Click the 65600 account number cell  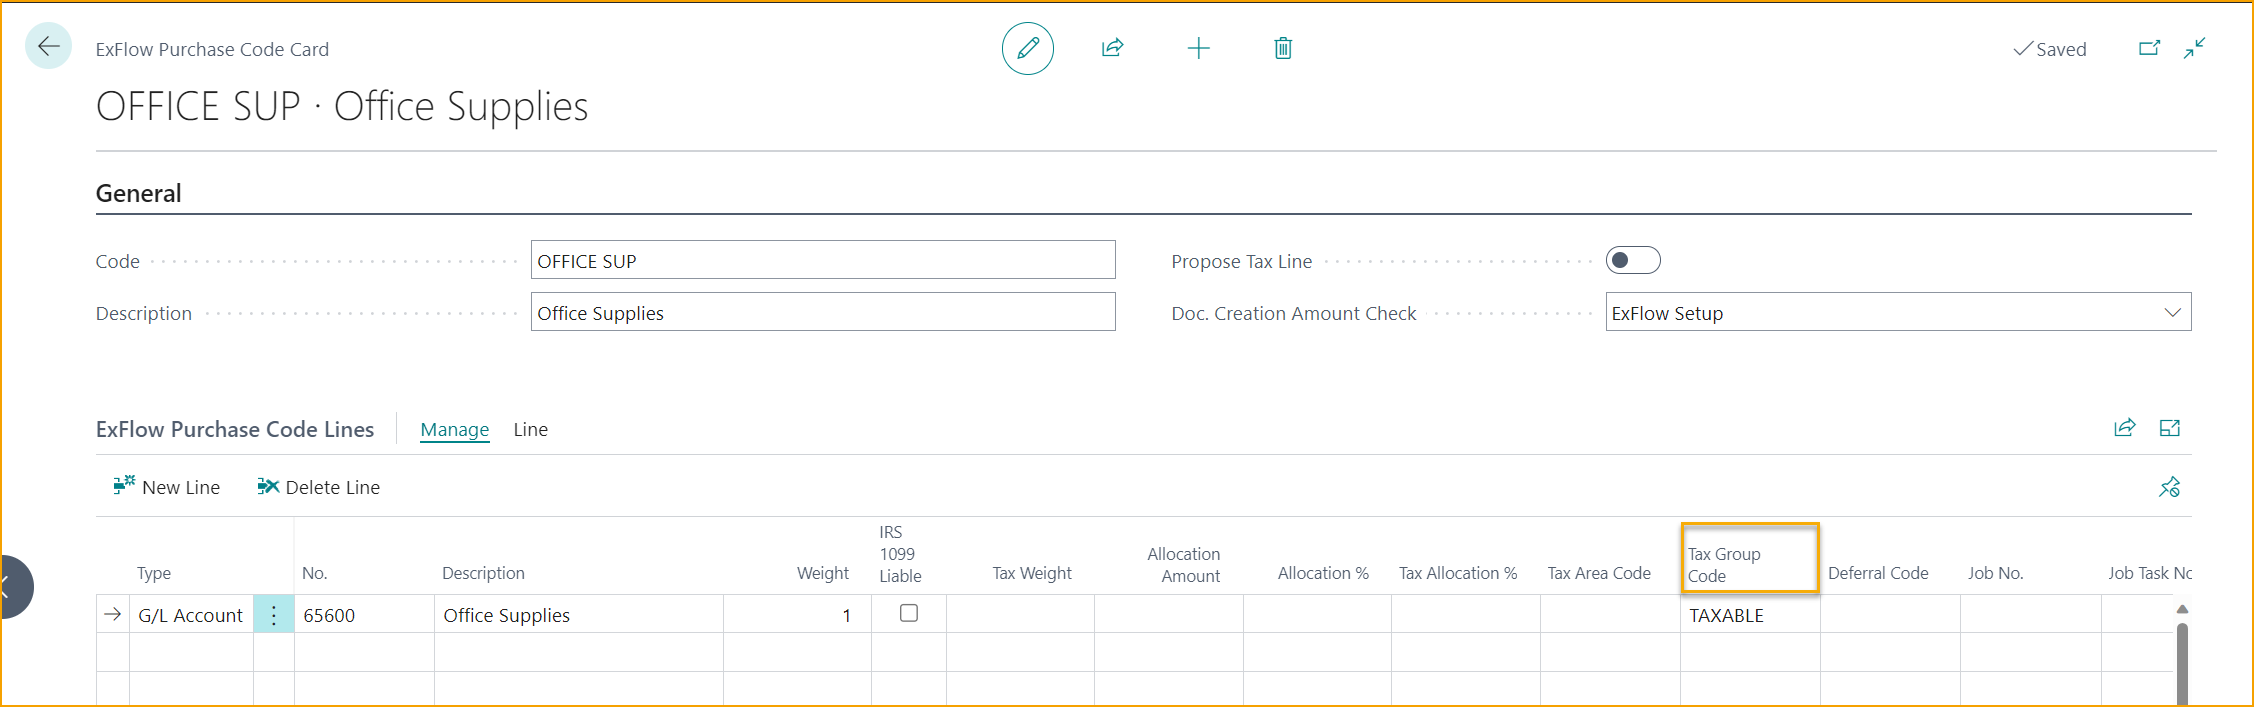click(364, 615)
